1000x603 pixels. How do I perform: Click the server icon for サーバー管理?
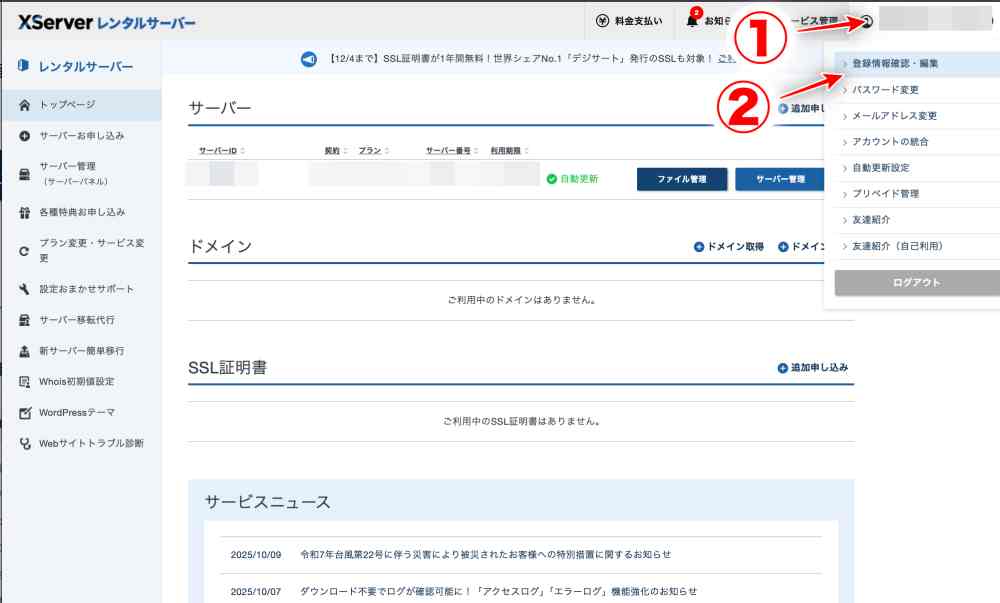click(25, 173)
